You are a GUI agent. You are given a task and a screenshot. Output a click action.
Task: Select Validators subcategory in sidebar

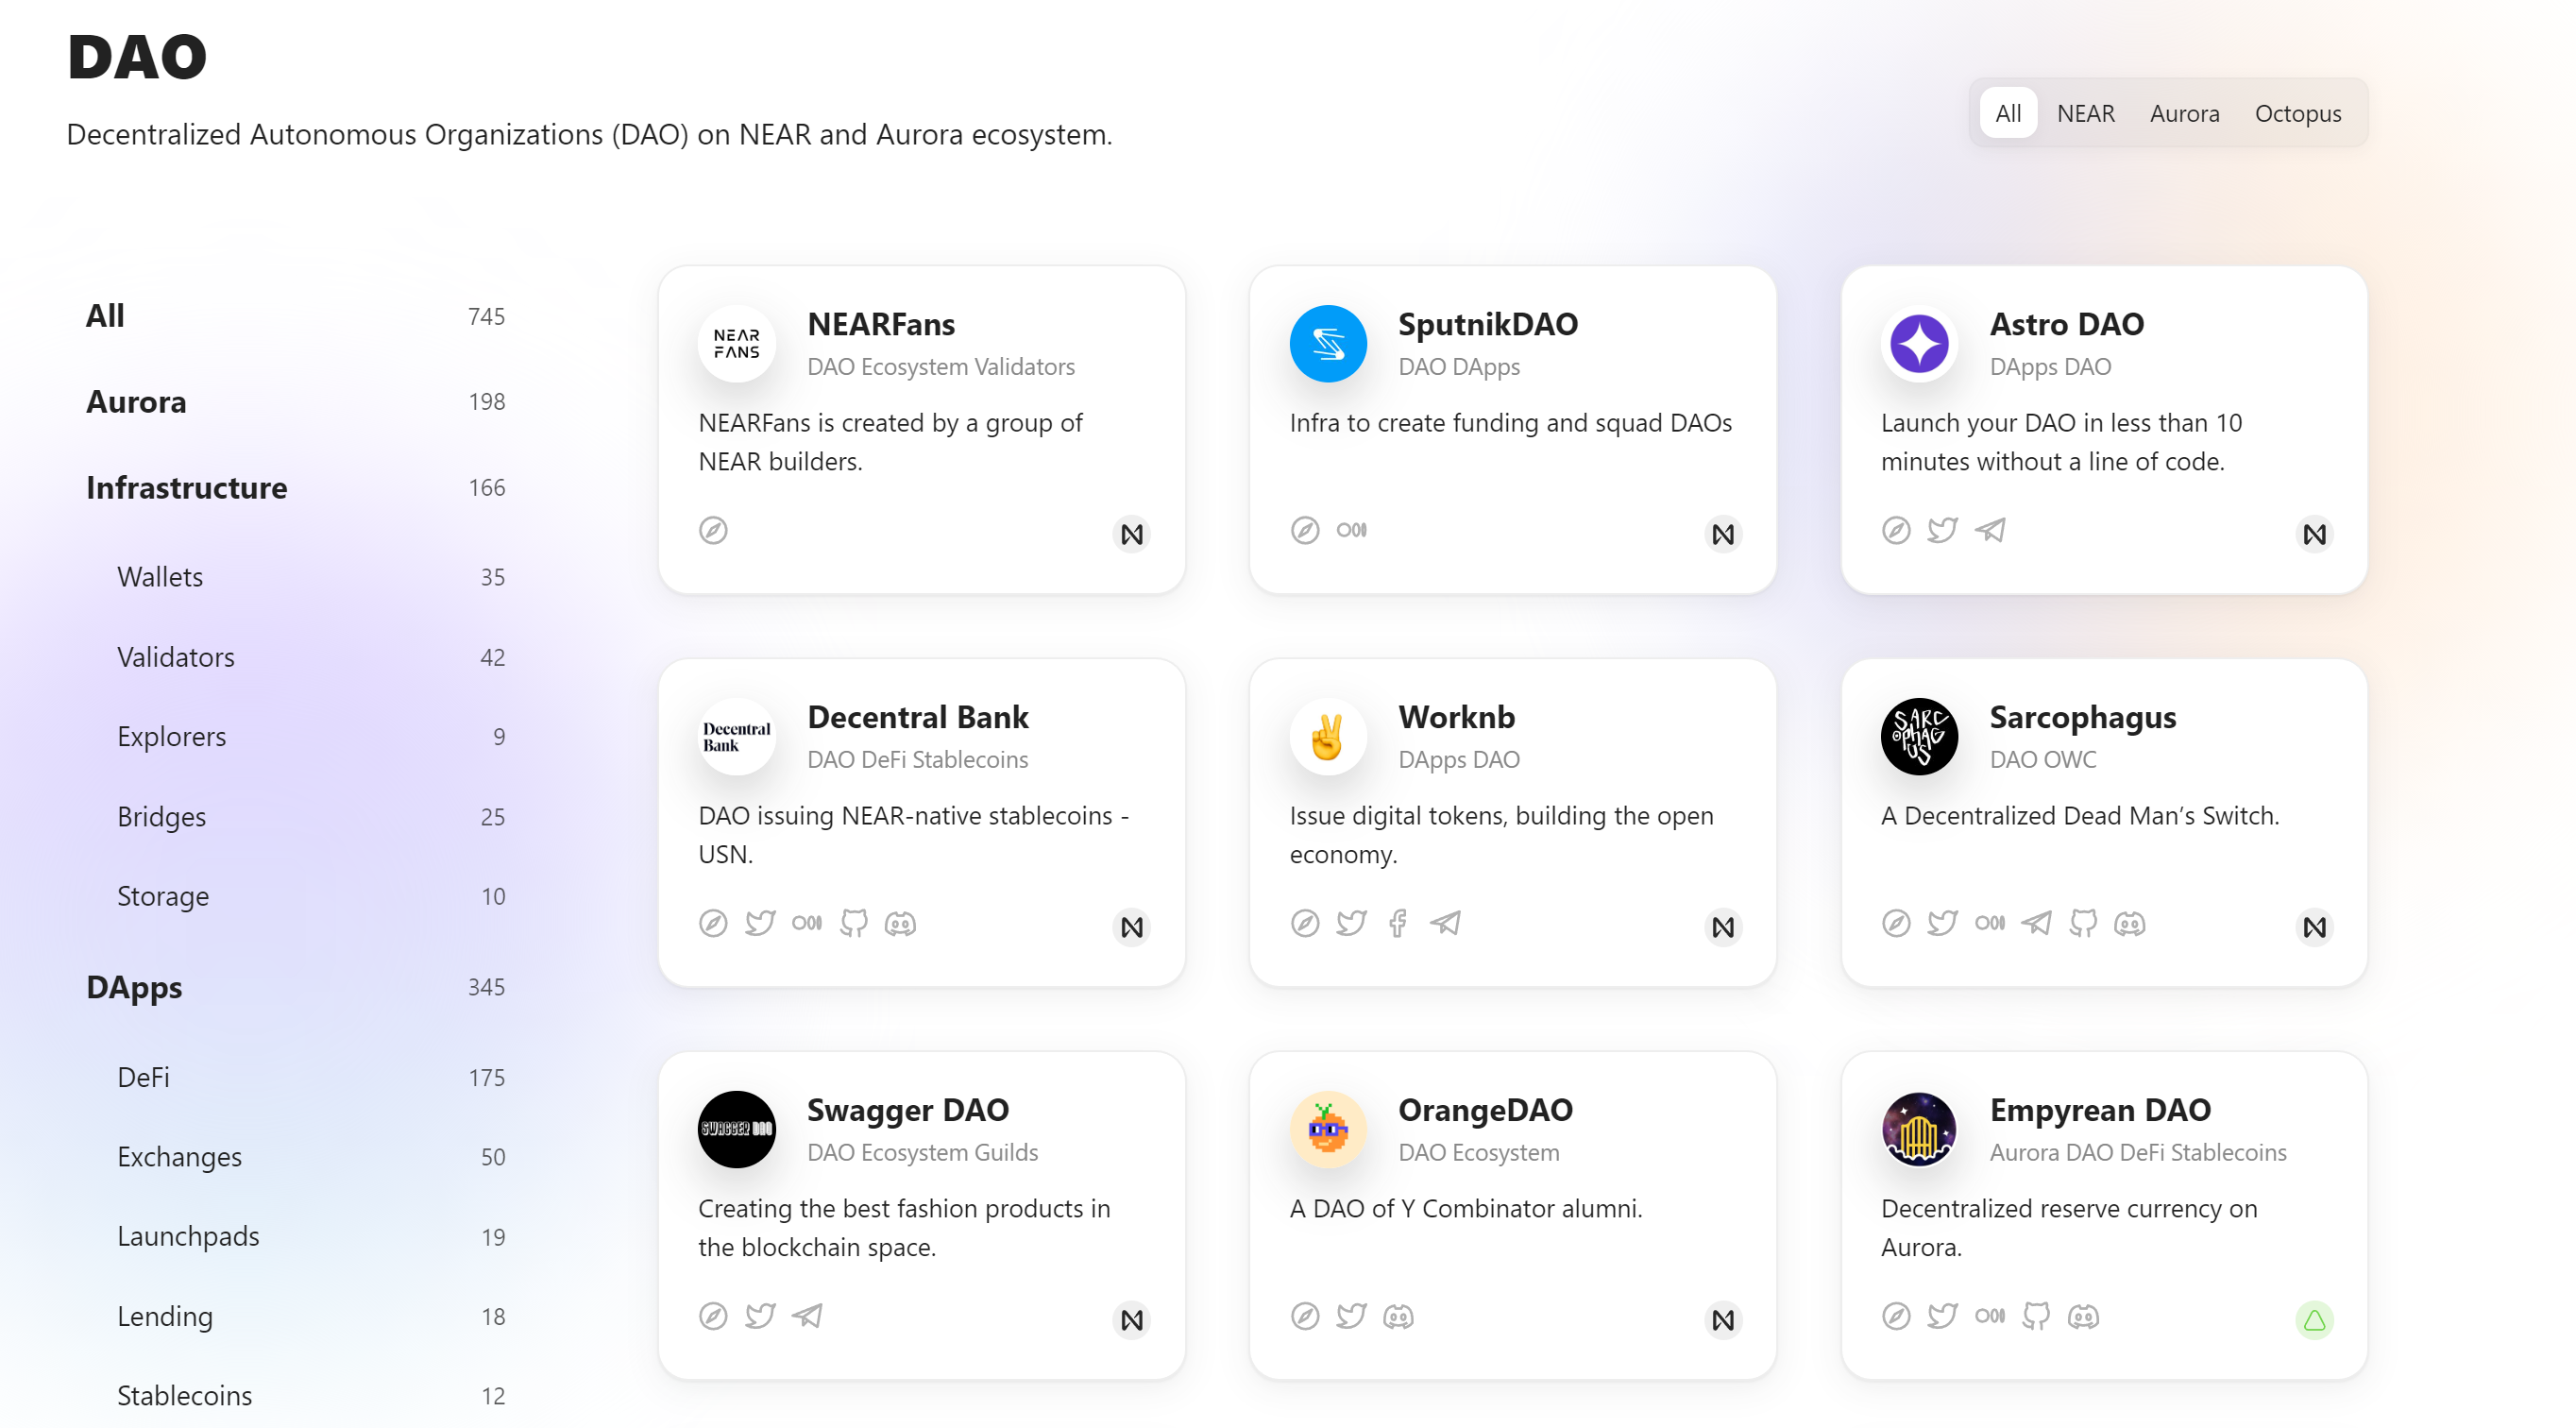coord(176,656)
